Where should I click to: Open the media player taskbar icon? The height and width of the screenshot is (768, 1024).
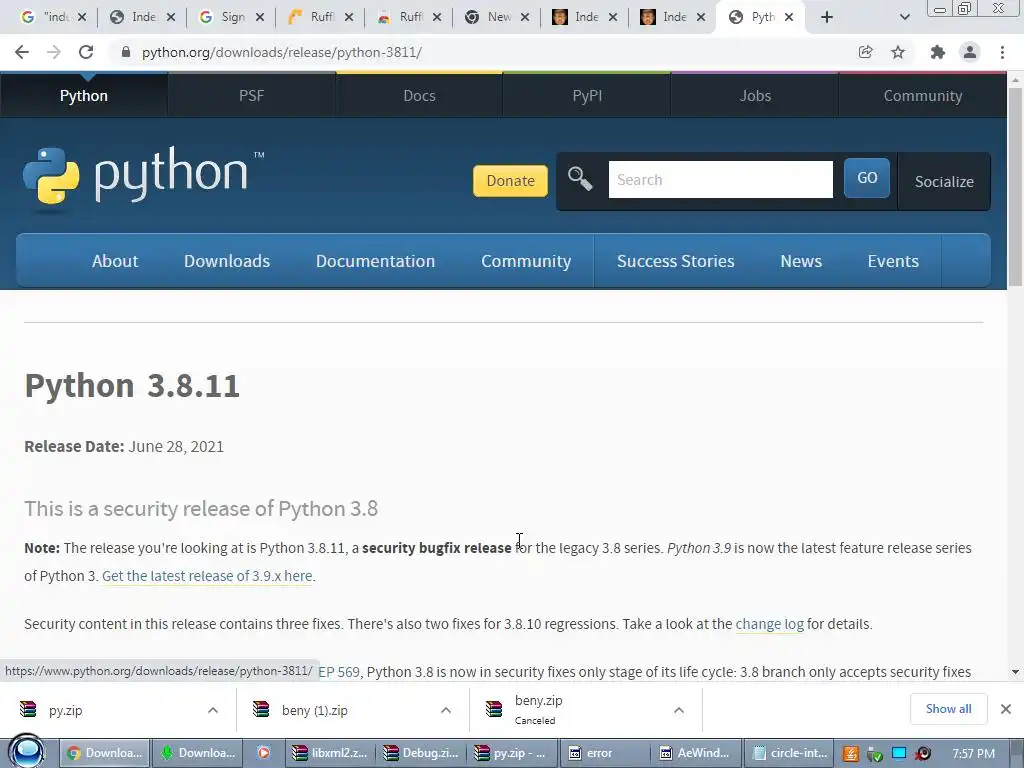264,753
